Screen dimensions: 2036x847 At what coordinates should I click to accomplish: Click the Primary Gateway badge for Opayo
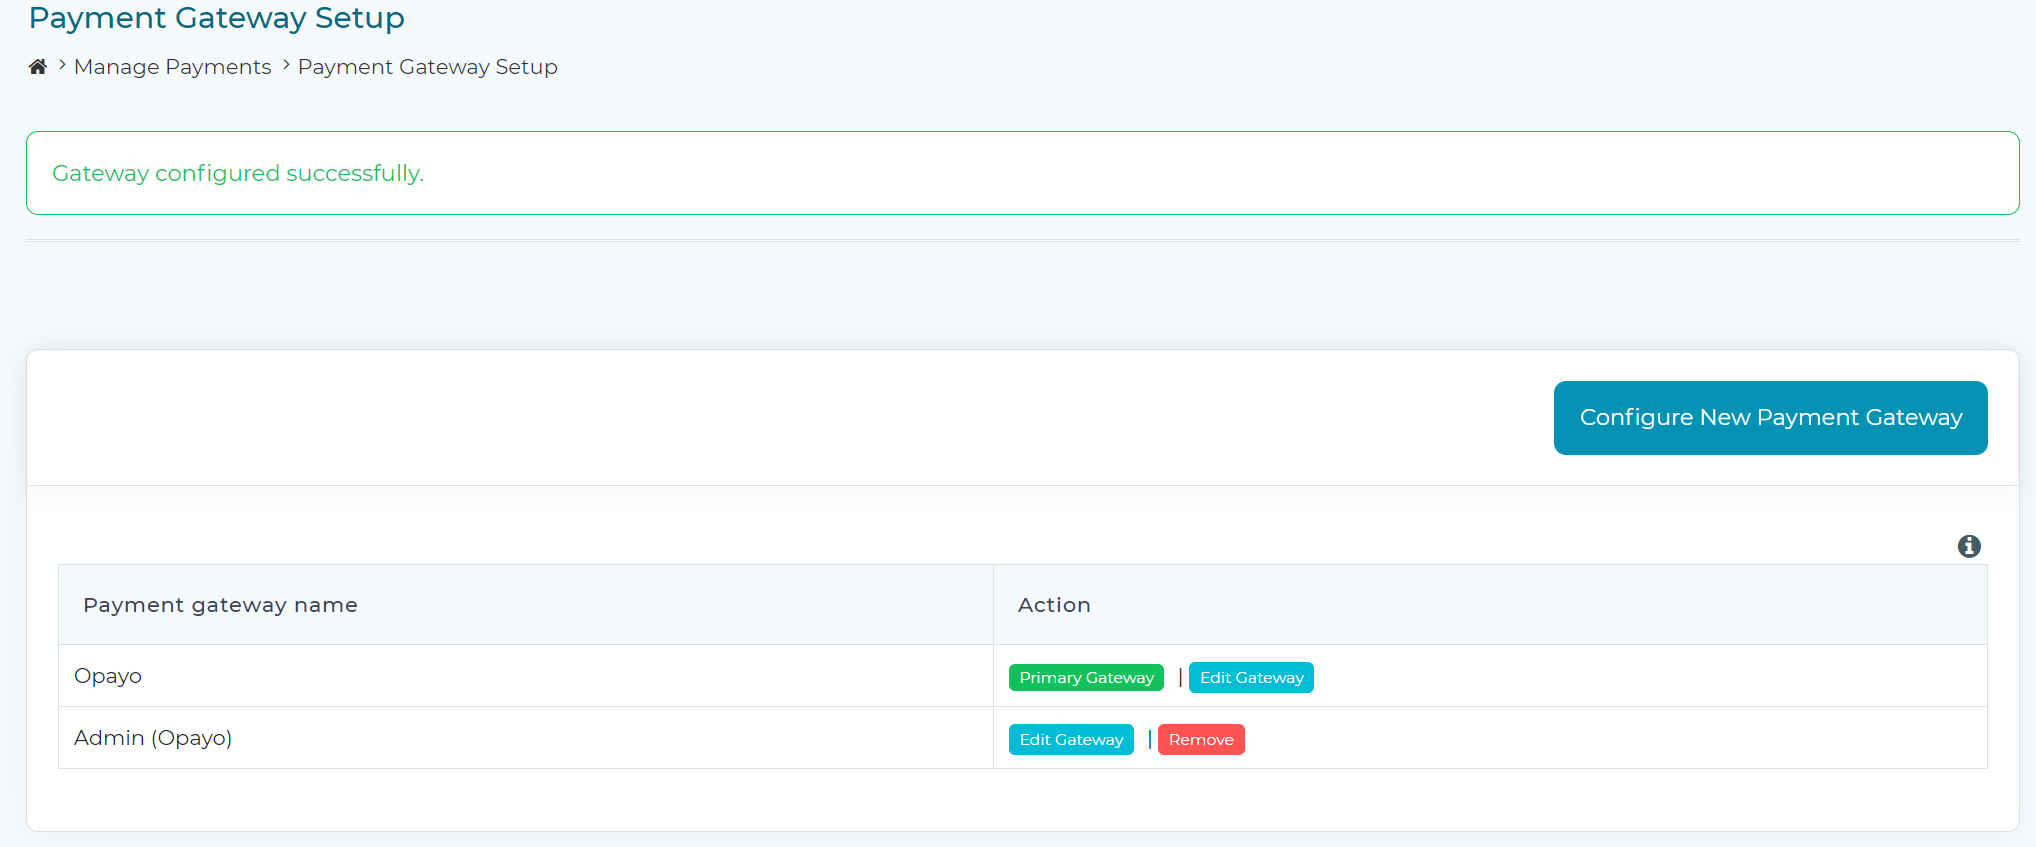point(1086,678)
